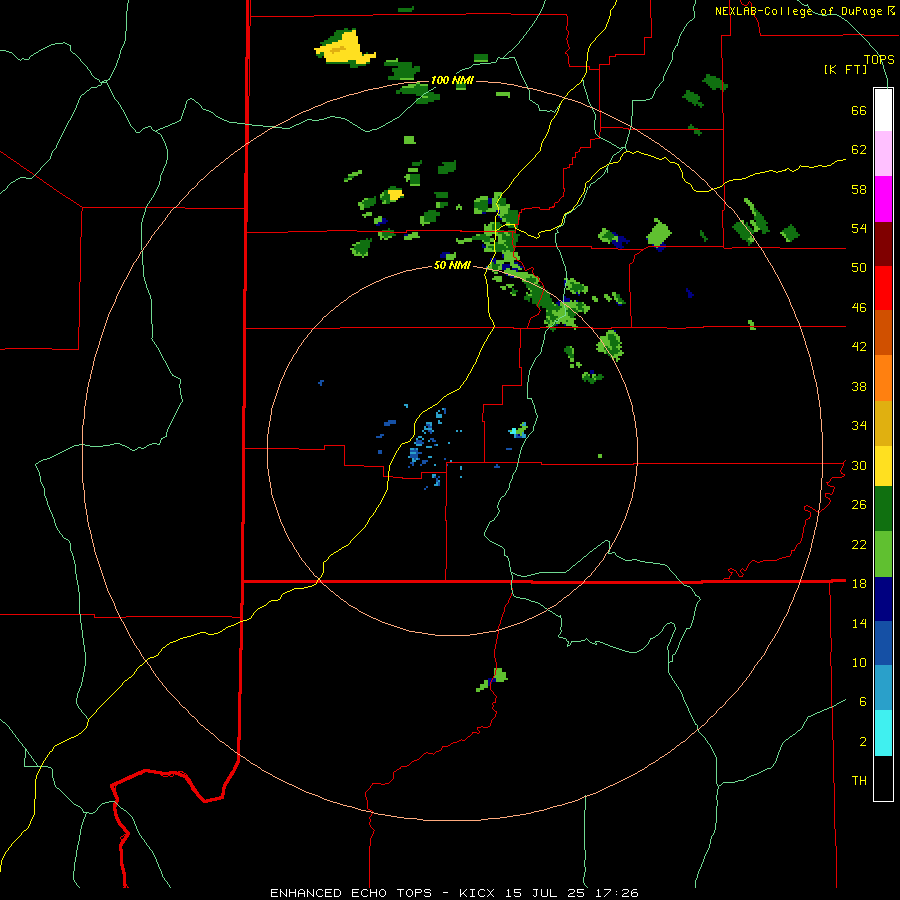Click the white color swatch in legend
Image resolution: width=900 pixels, height=900 pixels.
click(883, 110)
